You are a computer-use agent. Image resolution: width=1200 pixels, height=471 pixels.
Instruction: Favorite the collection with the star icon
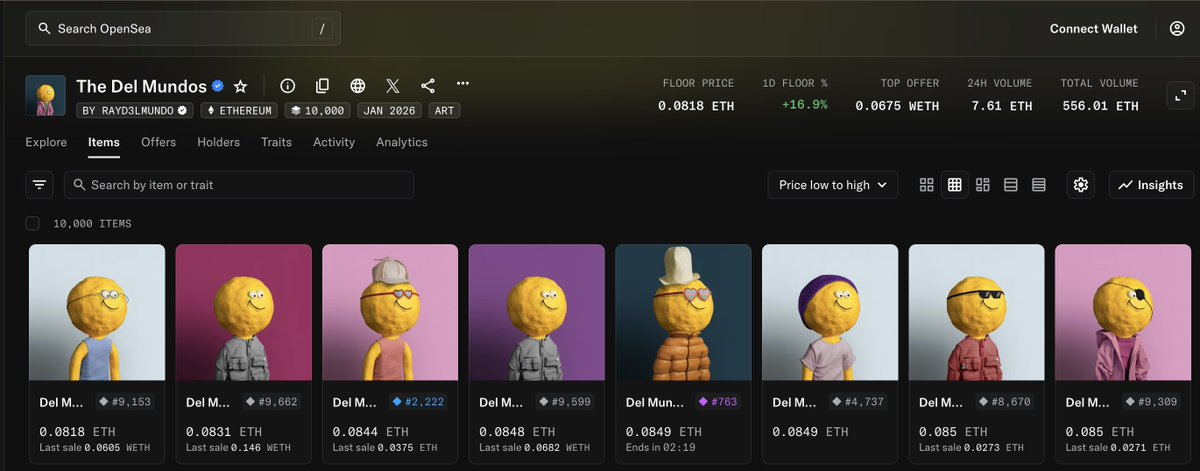[x=240, y=86]
